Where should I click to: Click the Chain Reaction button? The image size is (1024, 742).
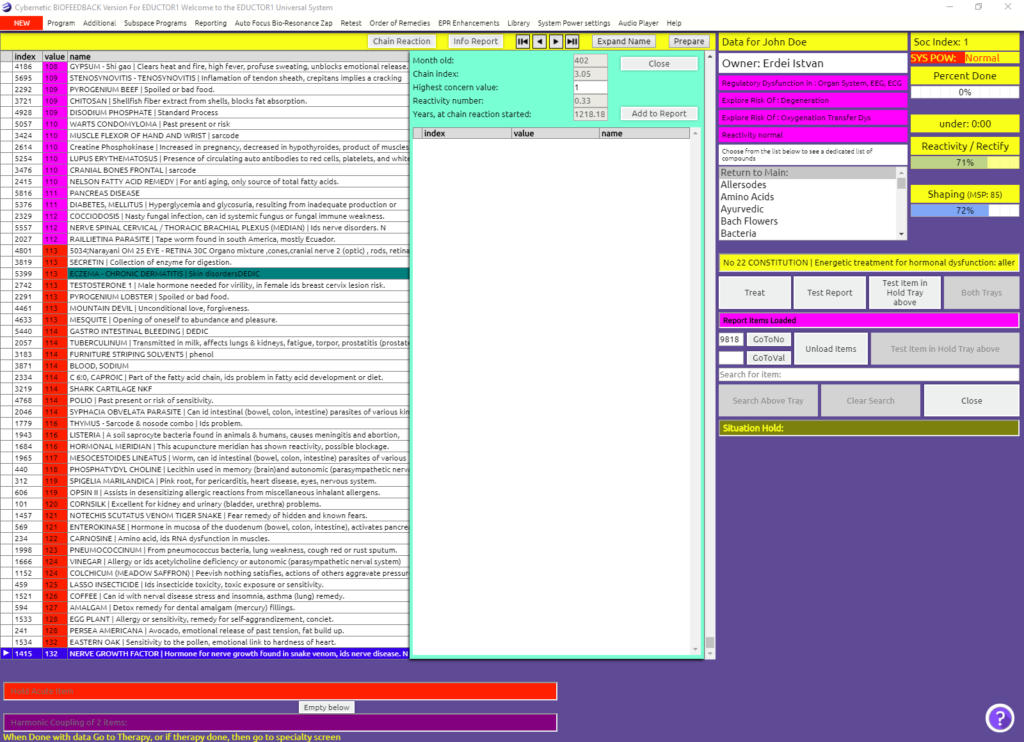(x=402, y=42)
